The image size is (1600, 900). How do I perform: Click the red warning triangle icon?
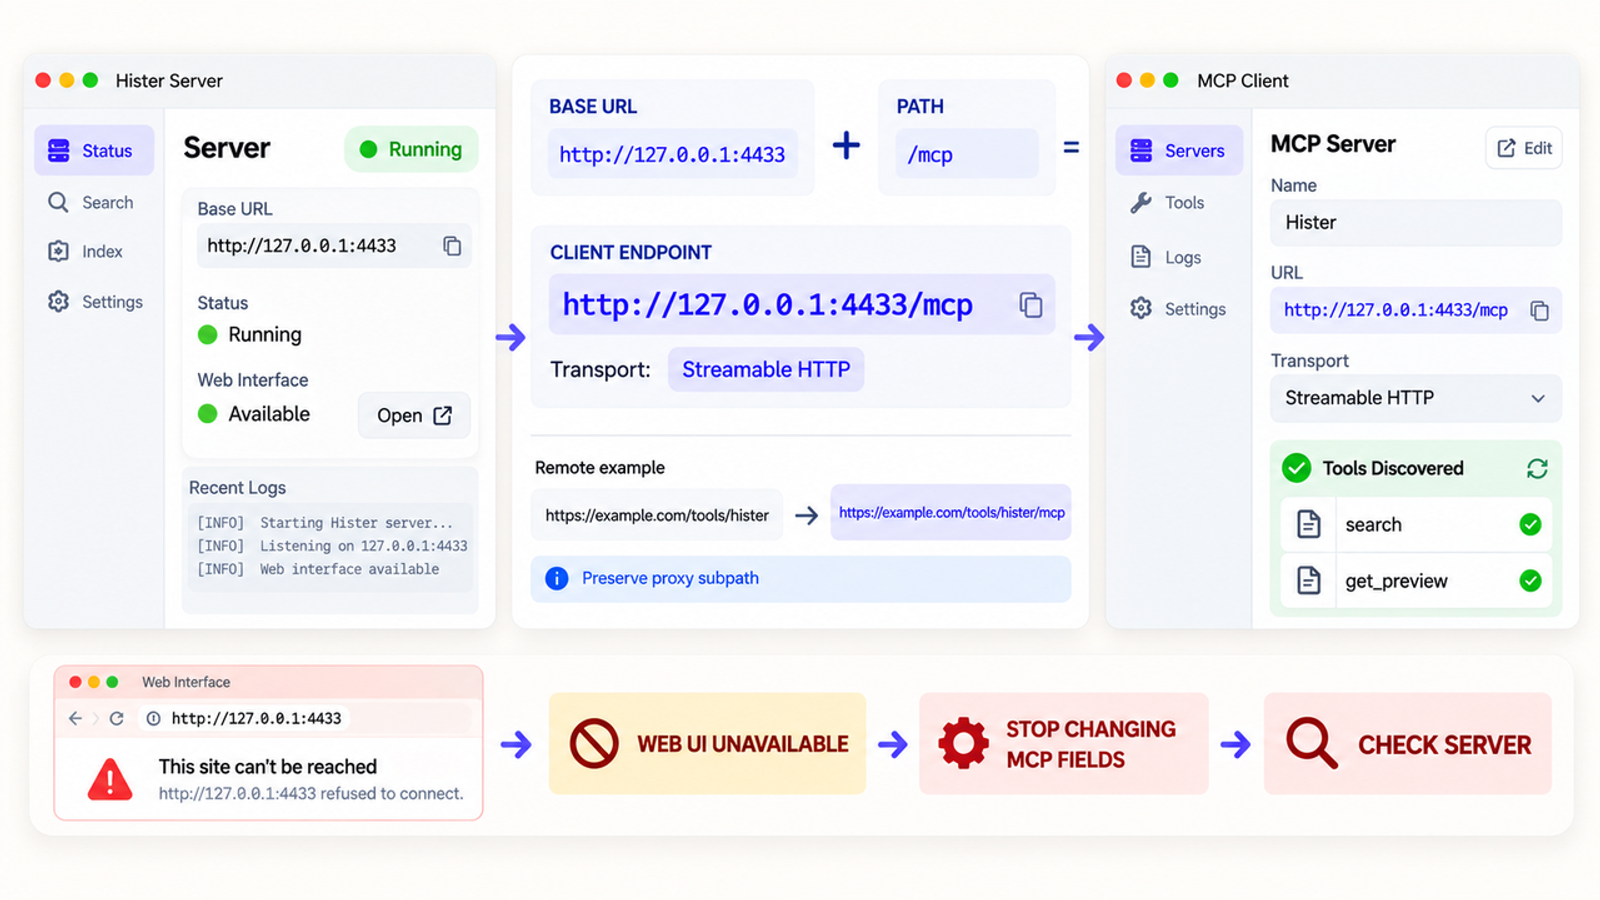tap(110, 780)
